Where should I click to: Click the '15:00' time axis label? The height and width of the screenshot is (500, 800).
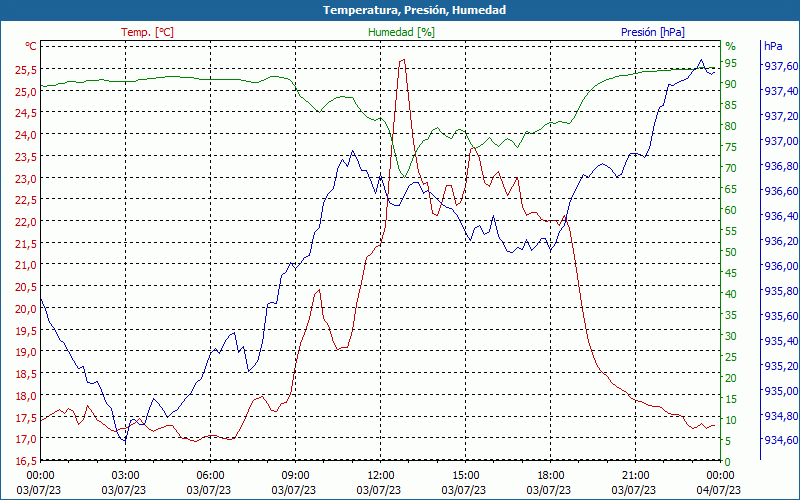point(465,476)
